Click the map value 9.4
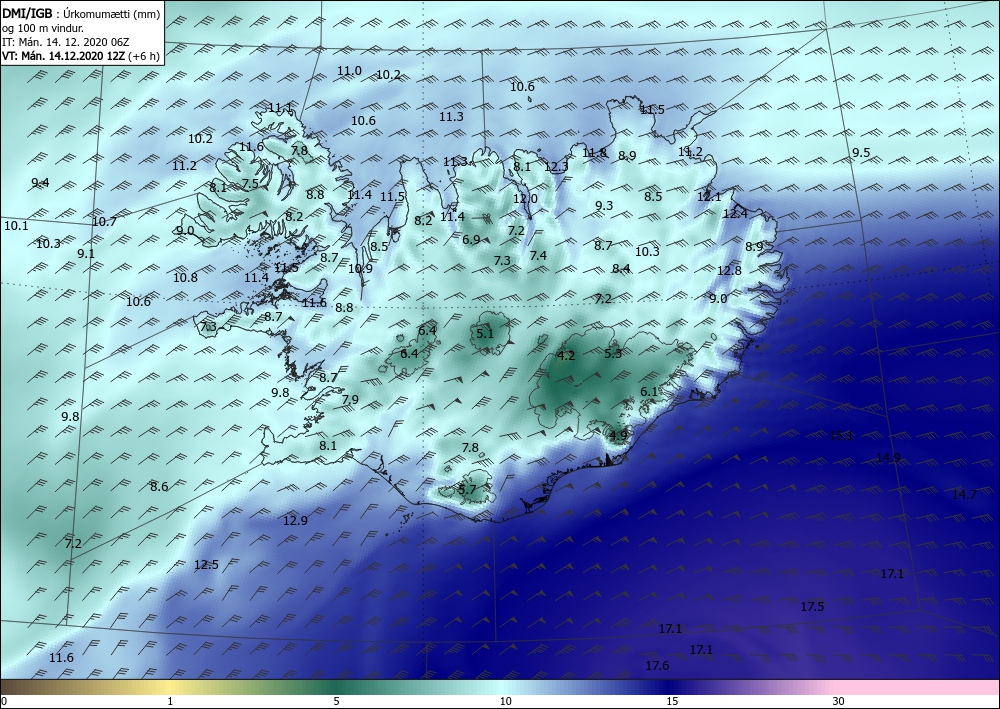 click(x=40, y=183)
